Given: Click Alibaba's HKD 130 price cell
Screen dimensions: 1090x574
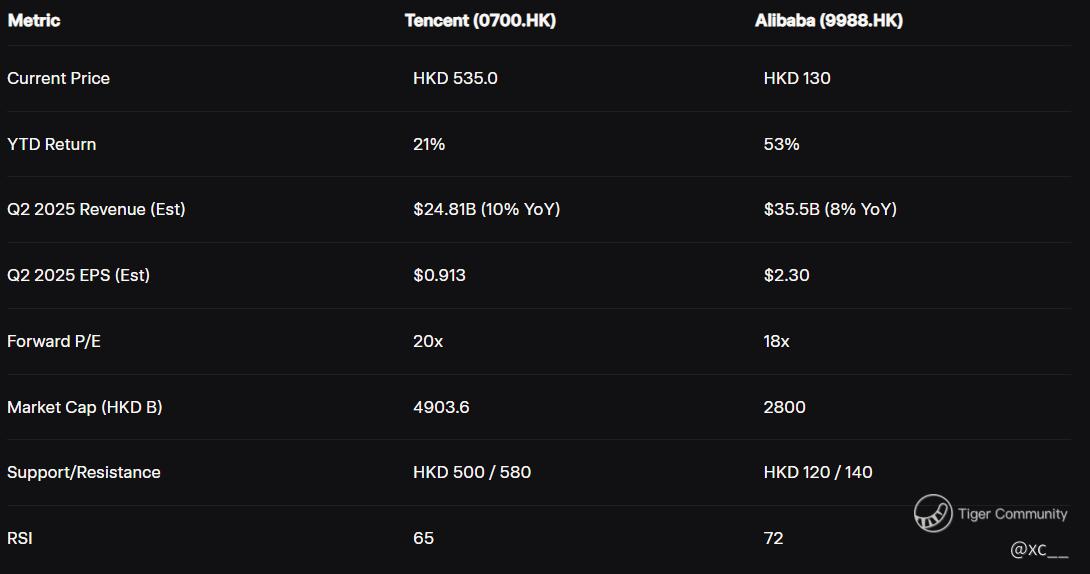Looking at the screenshot, I should point(797,78).
